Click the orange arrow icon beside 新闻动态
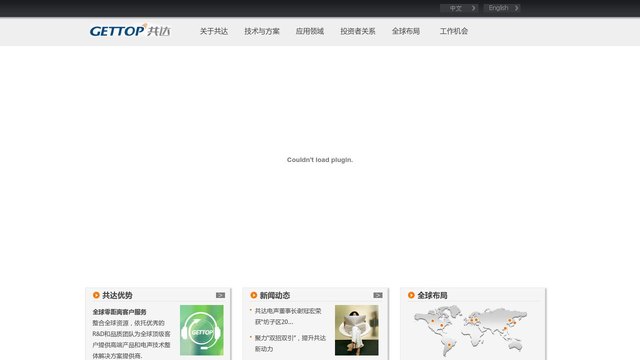640x360 pixels. point(253,295)
